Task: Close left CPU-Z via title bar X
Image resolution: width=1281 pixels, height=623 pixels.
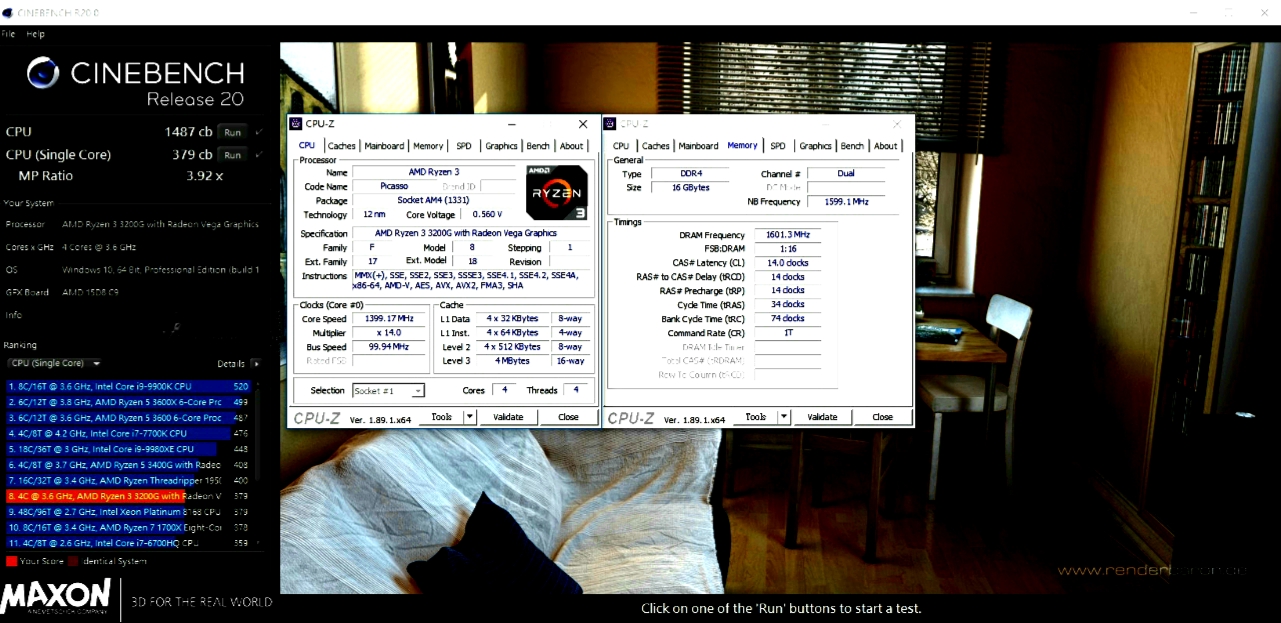Action: coord(583,124)
